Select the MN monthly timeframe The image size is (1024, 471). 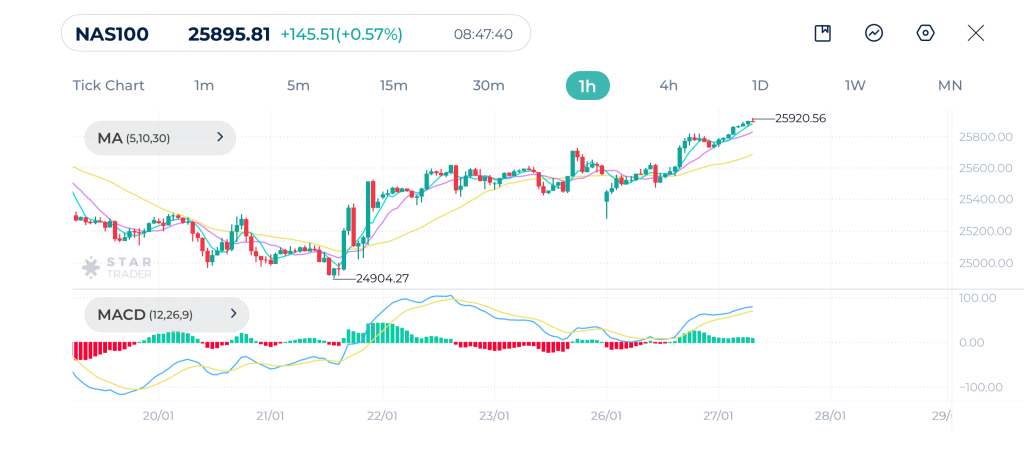point(950,86)
